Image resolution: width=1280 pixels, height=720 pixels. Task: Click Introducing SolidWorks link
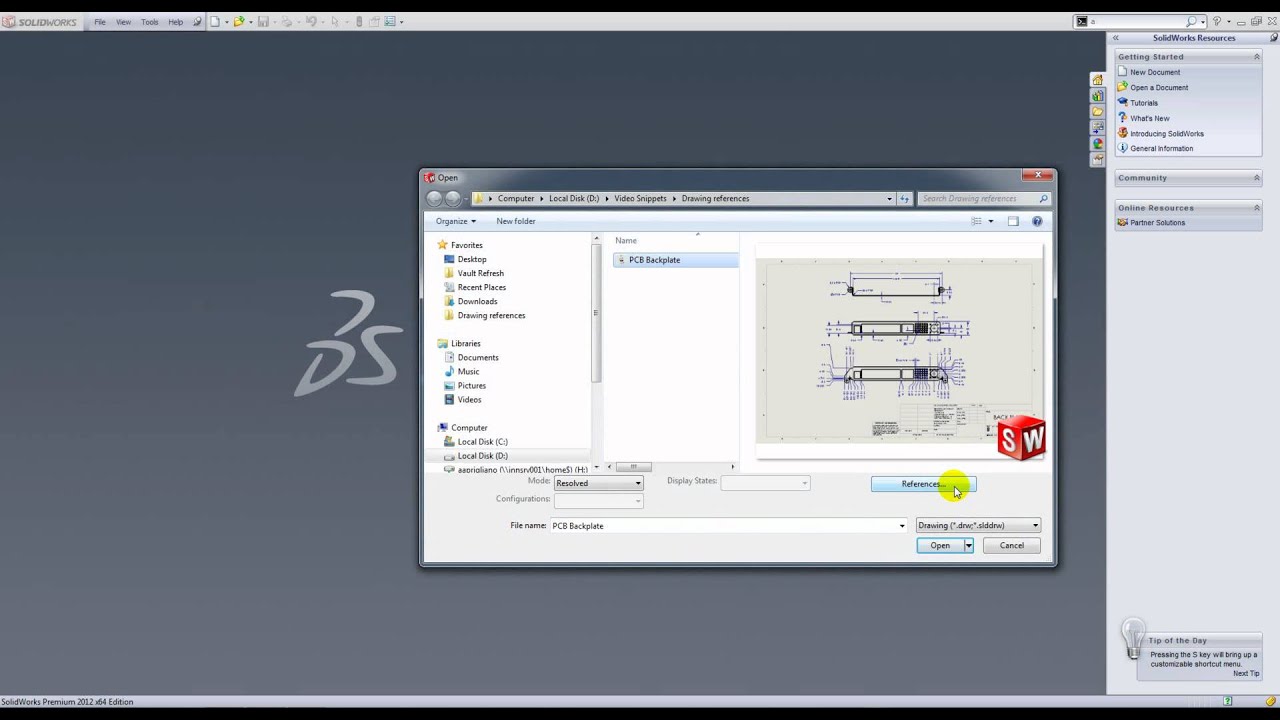(x=1167, y=134)
